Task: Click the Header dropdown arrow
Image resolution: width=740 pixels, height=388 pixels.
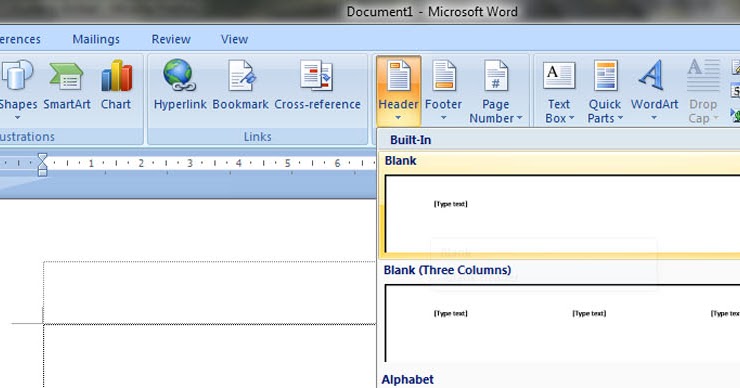Action: pyautogui.click(x=398, y=118)
